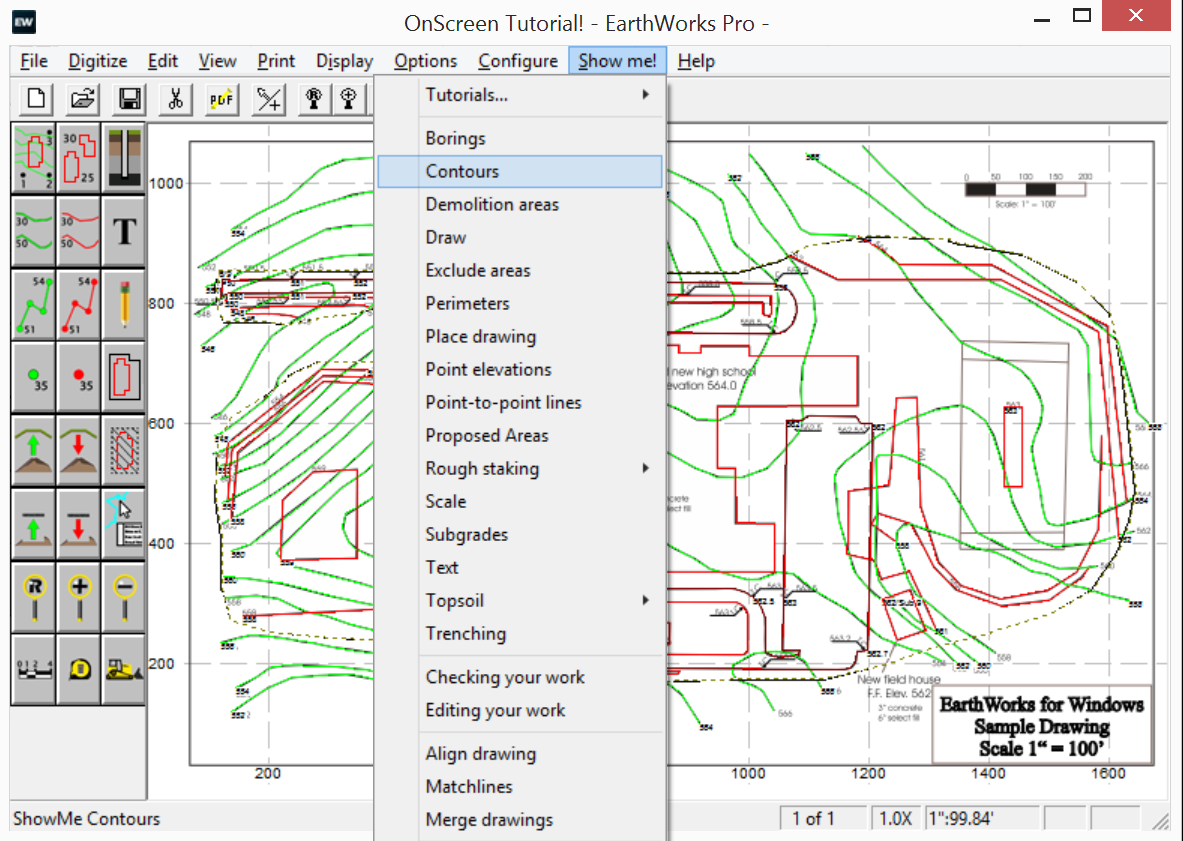This screenshot has width=1183, height=841.
Task: Select the red proposed contours tool
Action: point(79,232)
